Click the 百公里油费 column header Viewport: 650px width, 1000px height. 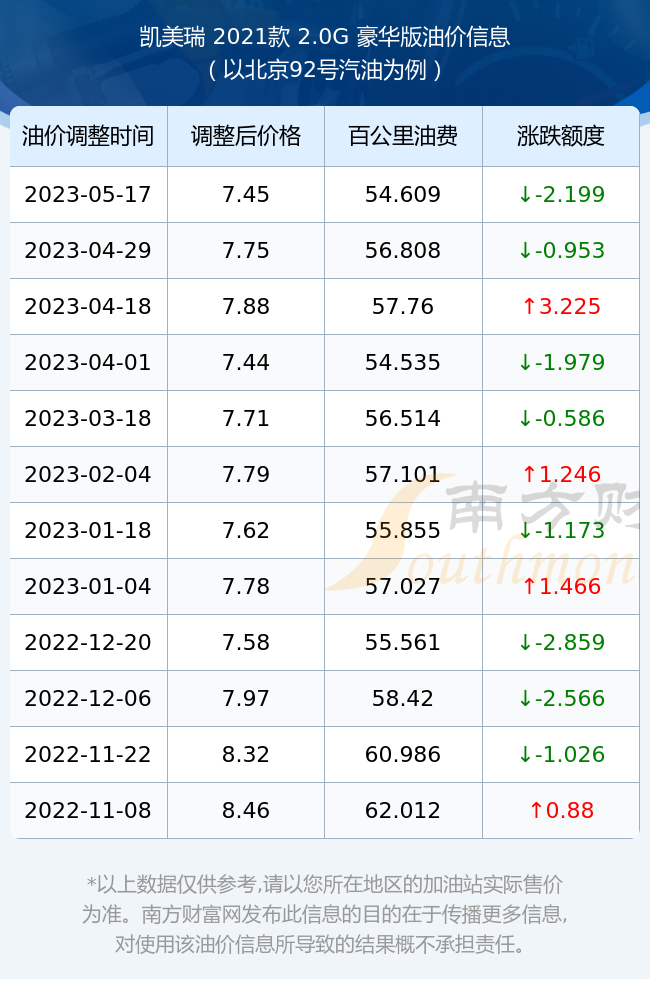point(403,136)
